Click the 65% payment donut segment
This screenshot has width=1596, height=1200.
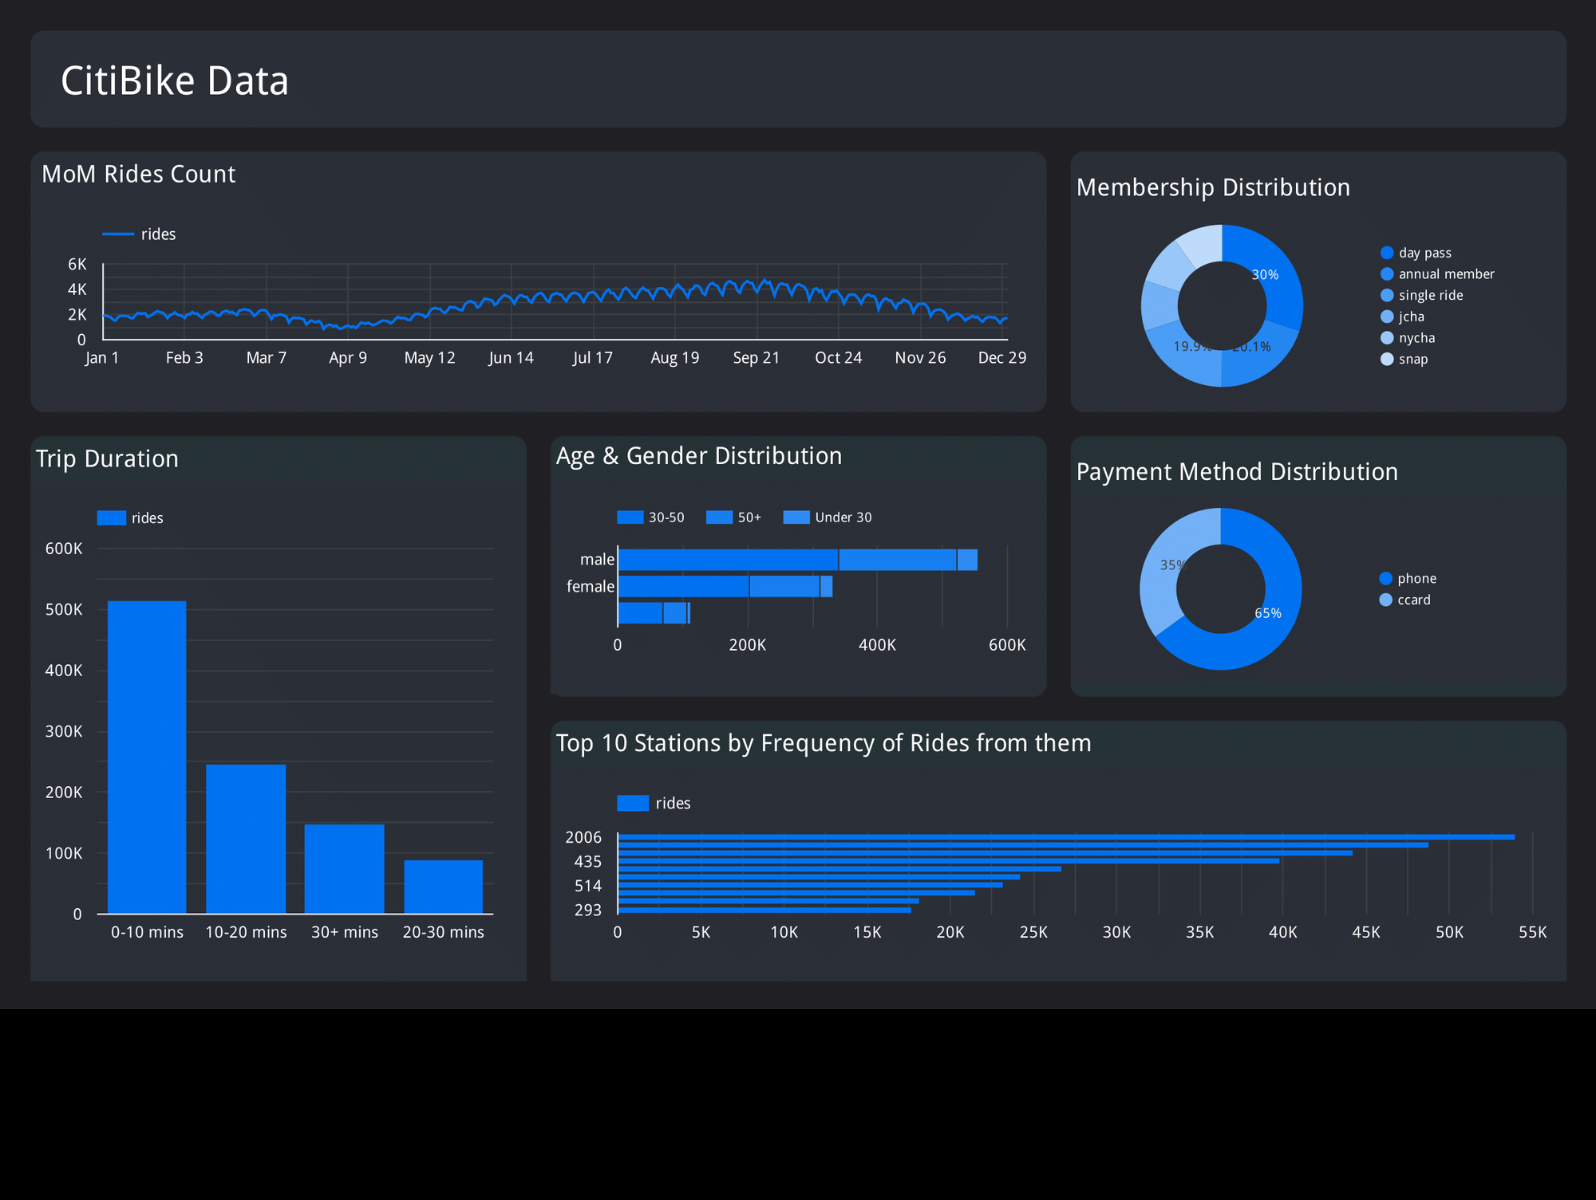tap(1258, 630)
